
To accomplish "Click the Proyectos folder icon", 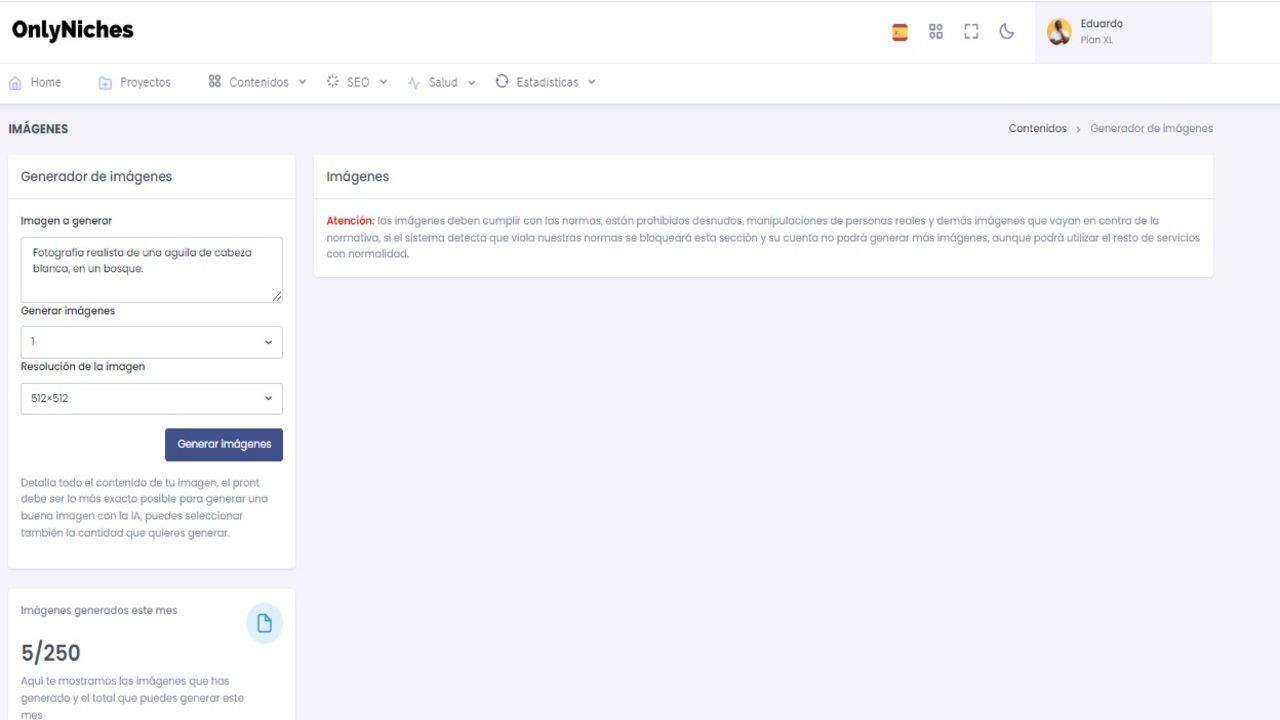I will point(105,83).
